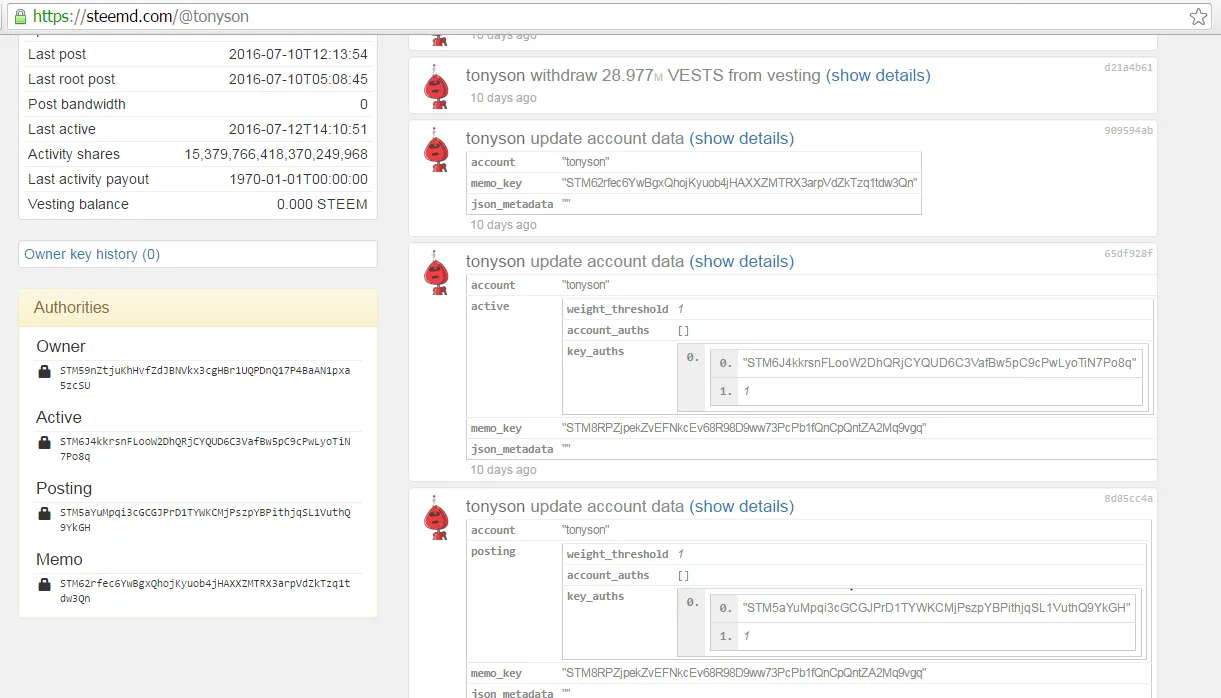The height and width of the screenshot is (698, 1221).
Task: Click the avatar on transaction 909594ab
Action: coord(436,149)
